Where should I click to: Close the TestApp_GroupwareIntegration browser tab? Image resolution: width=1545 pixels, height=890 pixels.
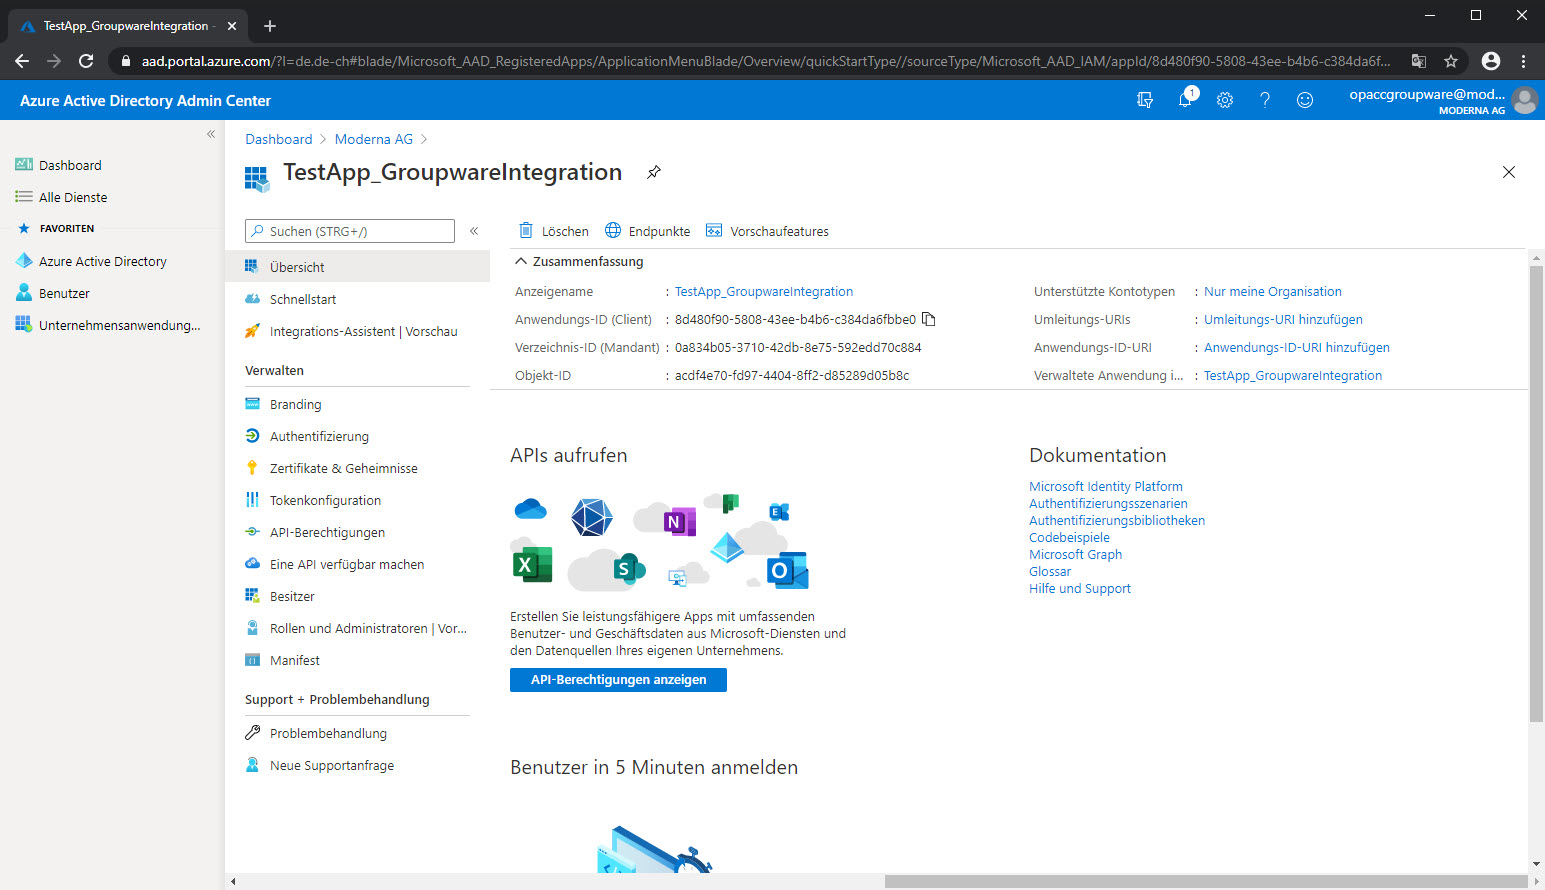(x=232, y=26)
